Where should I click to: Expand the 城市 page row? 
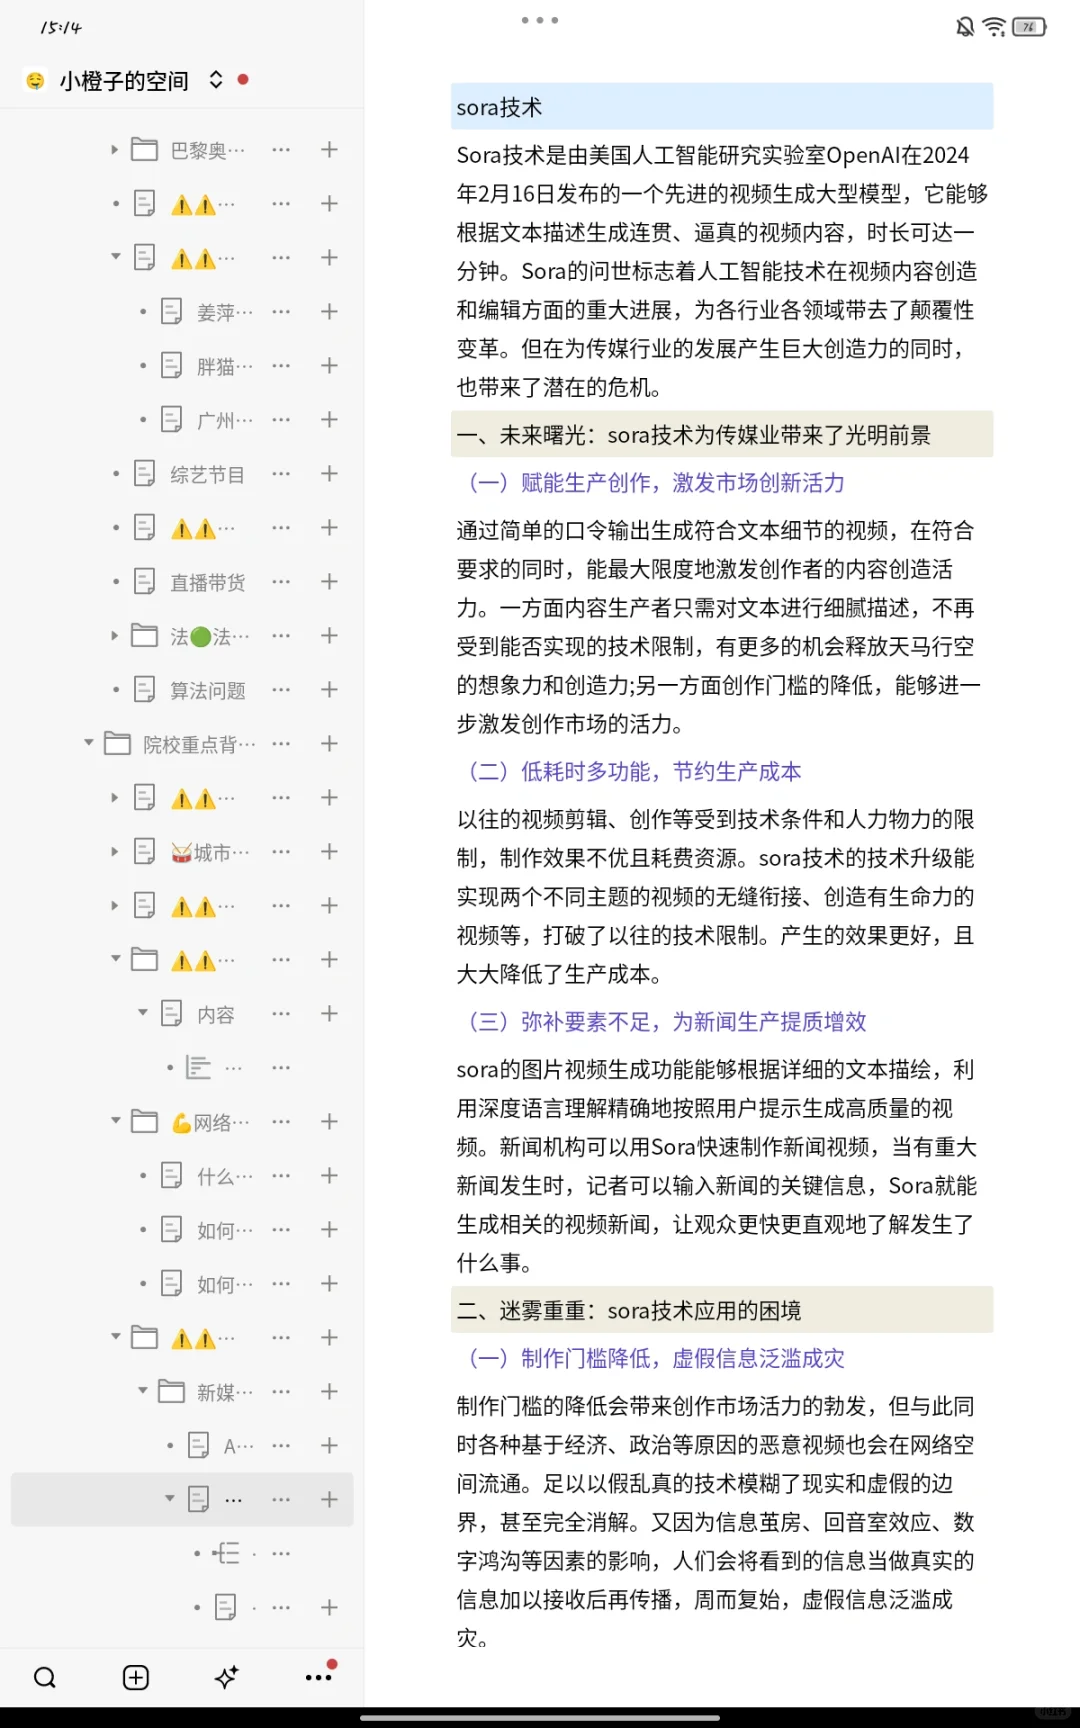[x=114, y=852]
